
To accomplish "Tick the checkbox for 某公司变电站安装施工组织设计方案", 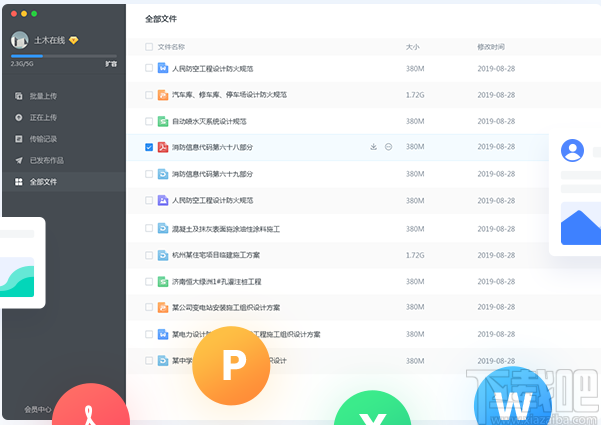I will (x=149, y=307).
